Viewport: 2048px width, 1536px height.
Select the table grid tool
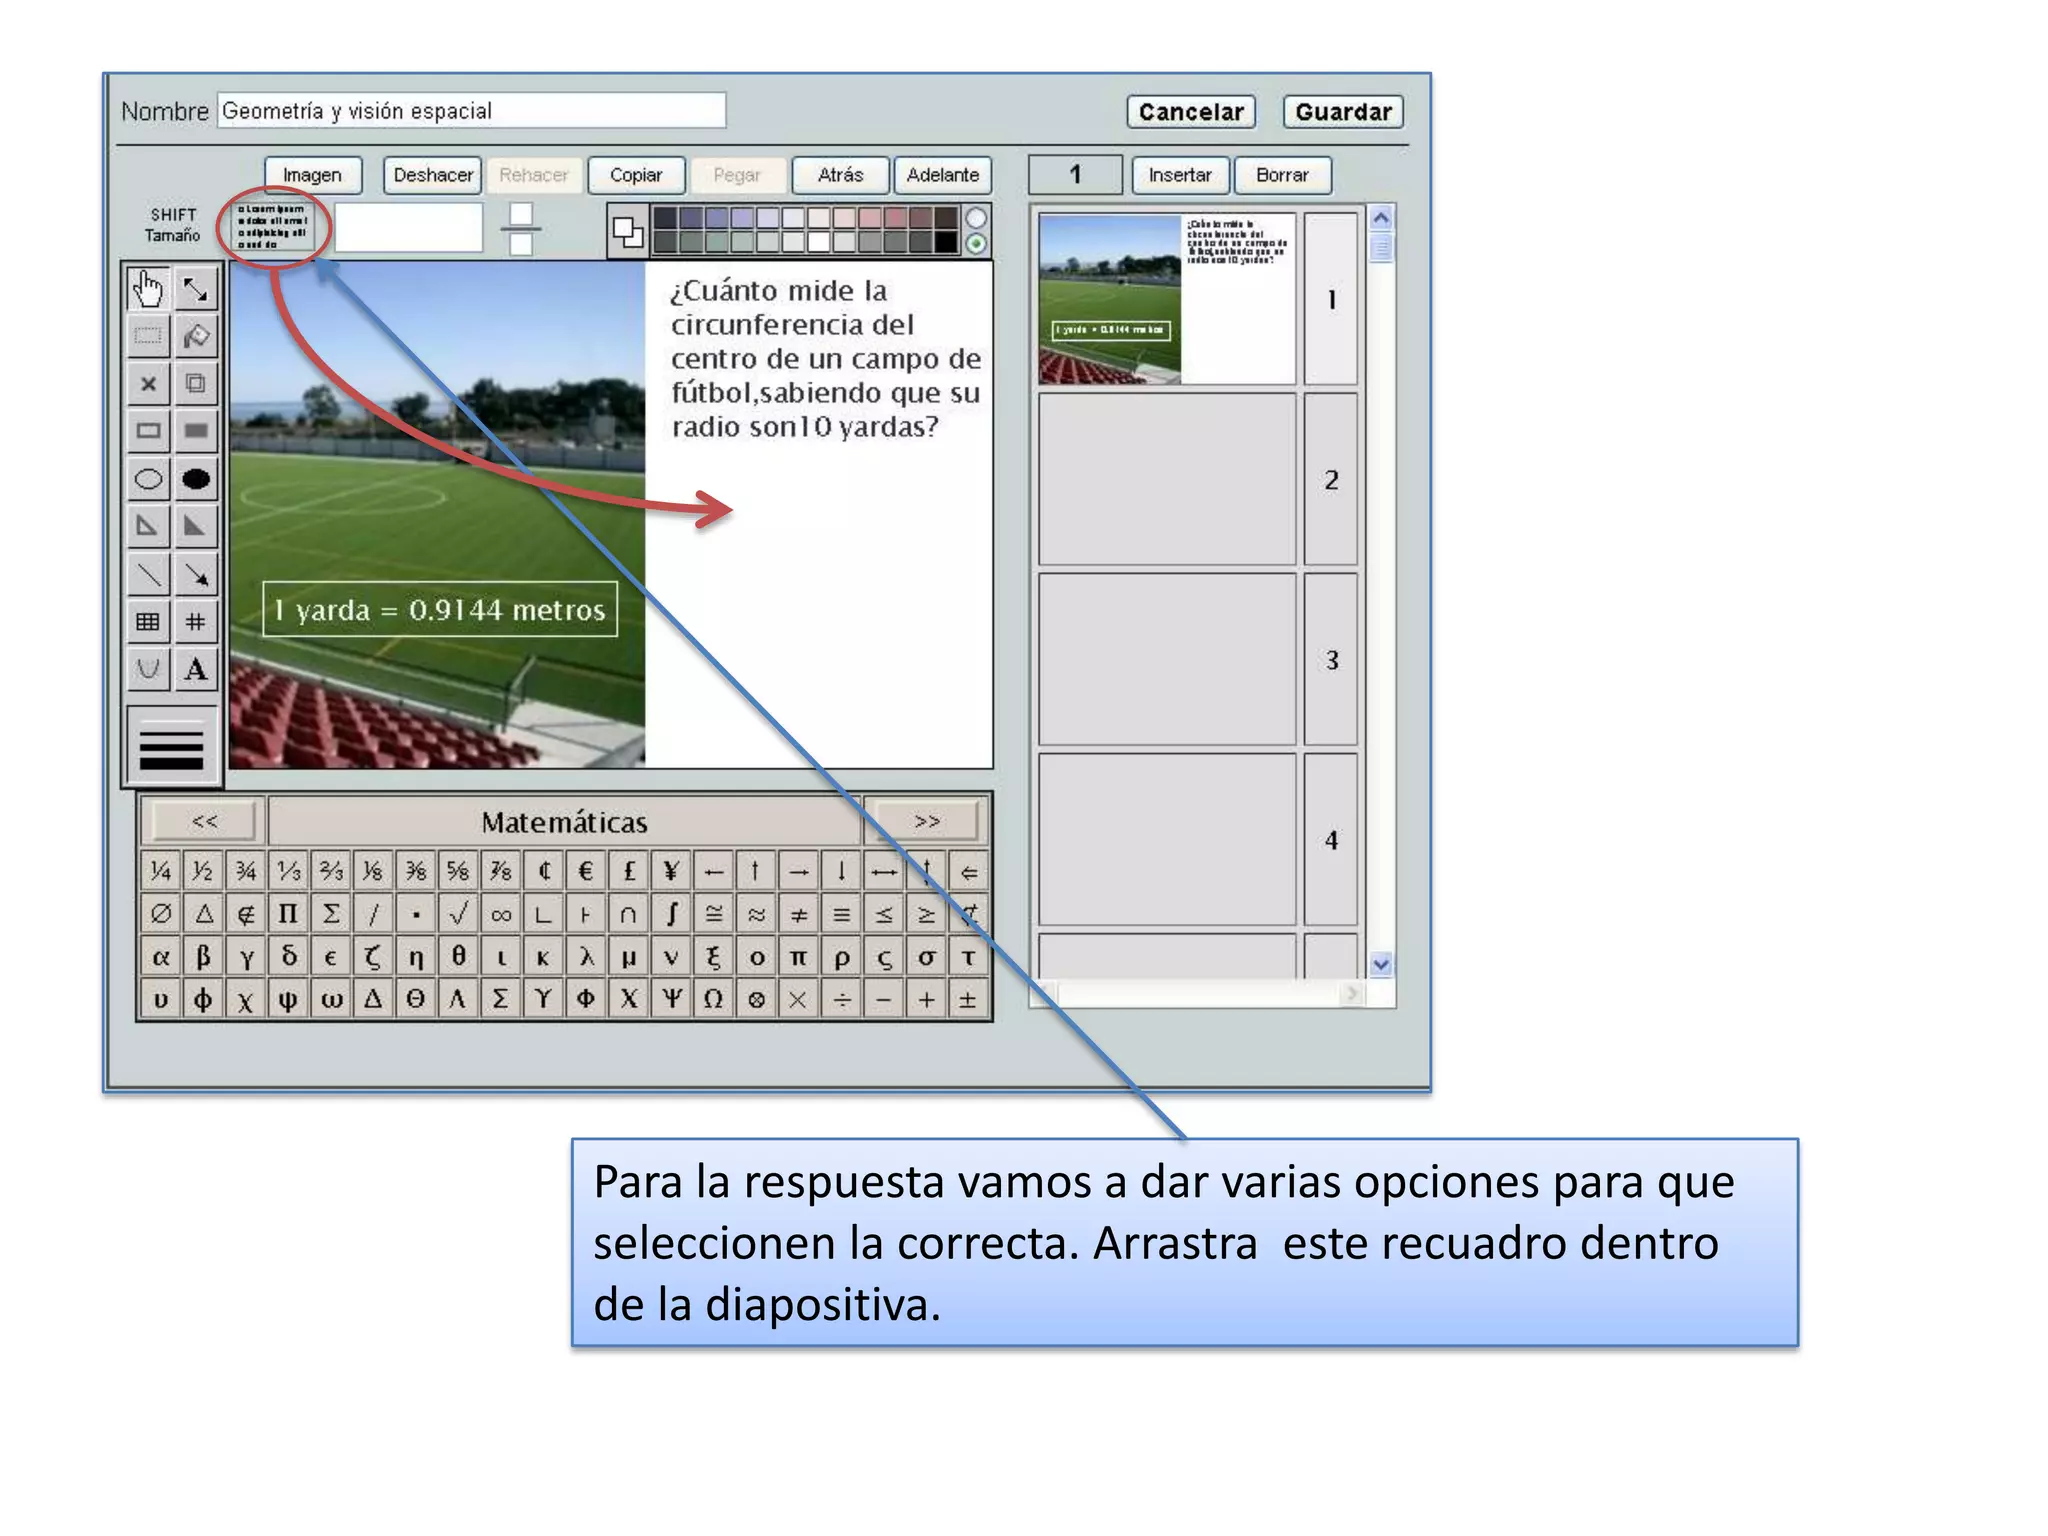click(x=148, y=622)
